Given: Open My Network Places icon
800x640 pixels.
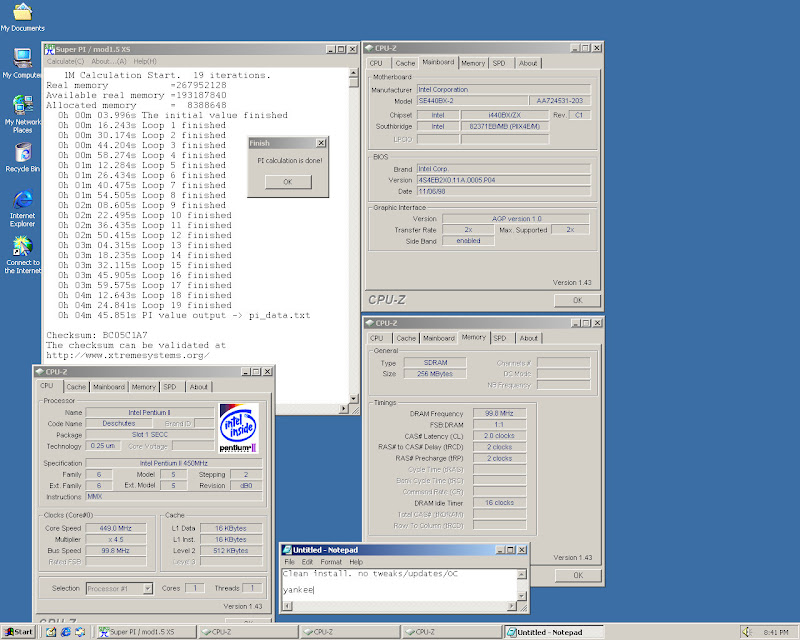Looking at the screenshot, I should pos(21,106).
